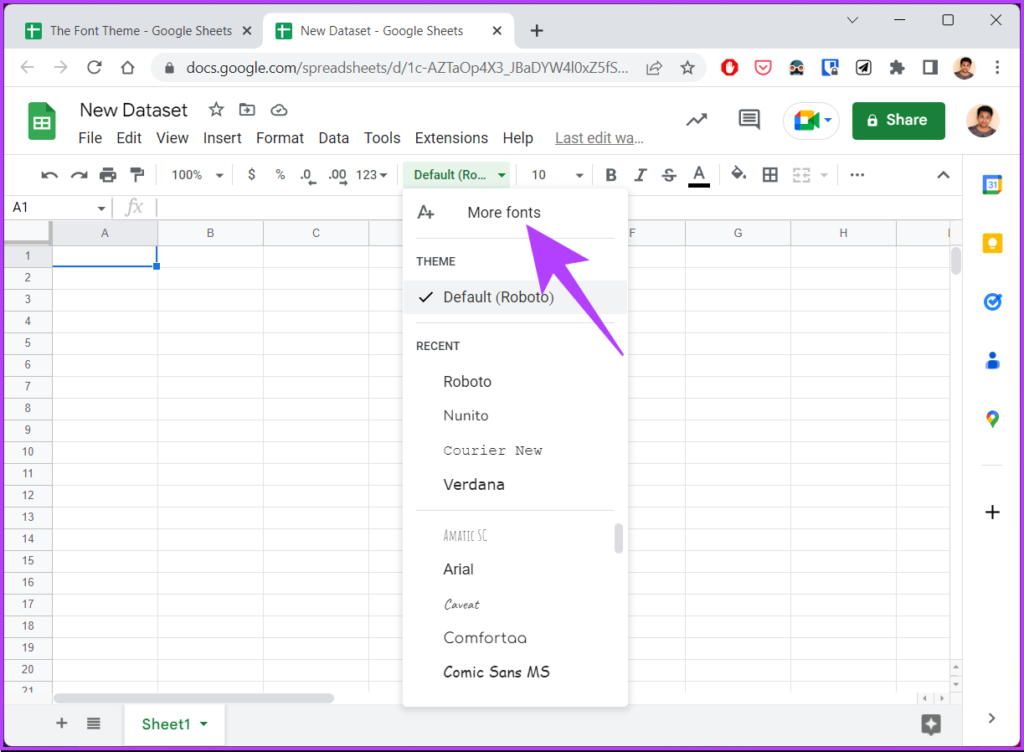This screenshot has height=752, width=1024.
Task: Toggle bold formatting
Action: click(611, 175)
